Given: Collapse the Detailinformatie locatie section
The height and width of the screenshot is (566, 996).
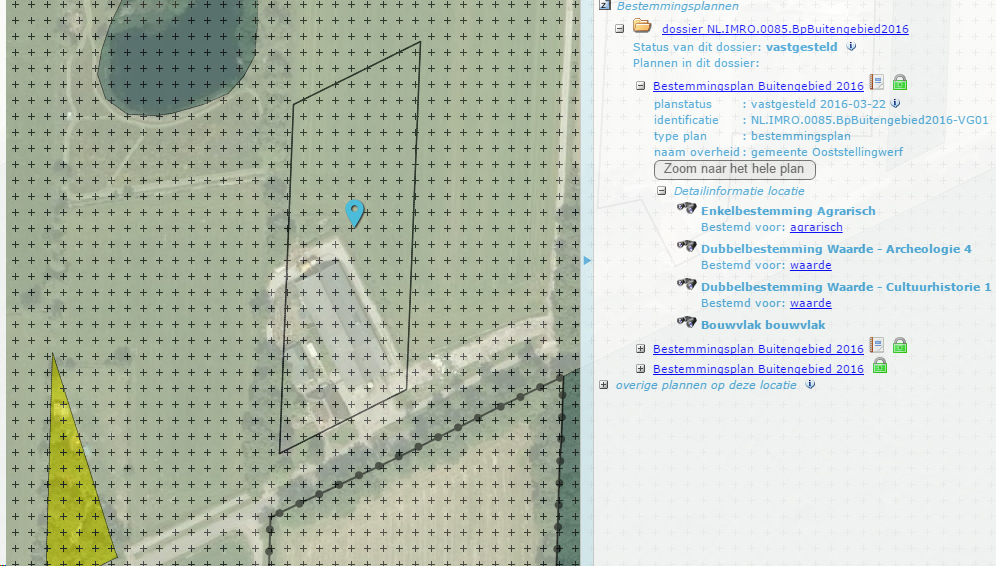Looking at the screenshot, I should coord(661,191).
